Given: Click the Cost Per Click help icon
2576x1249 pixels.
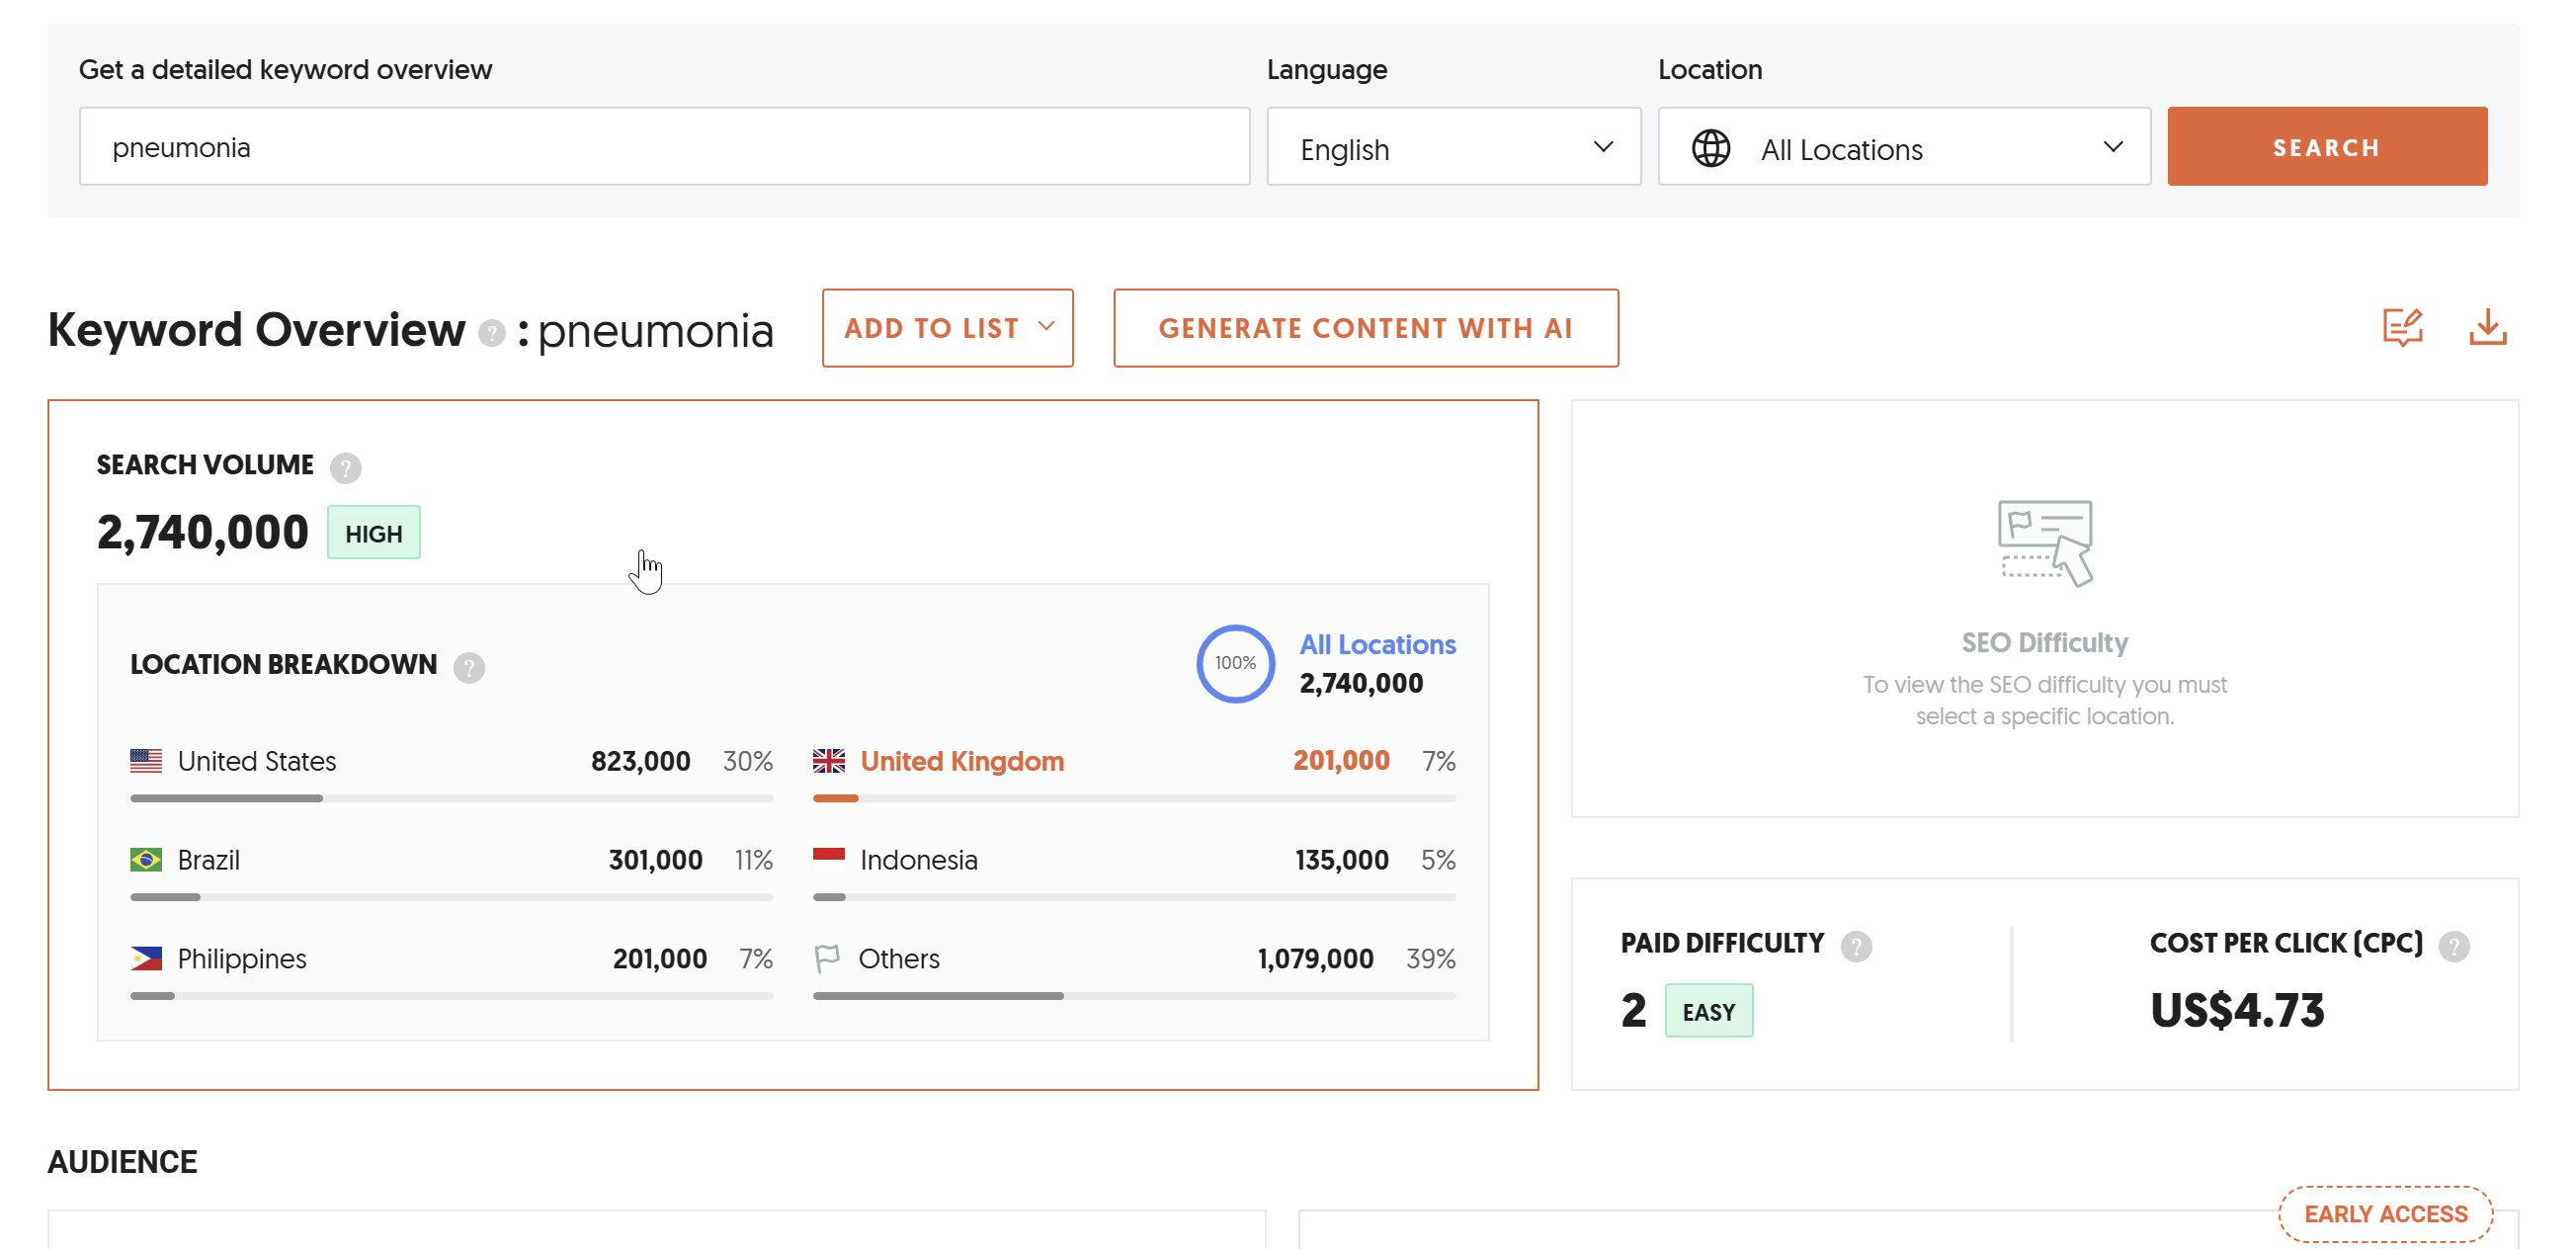Looking at the screenshot, I should point(2453,945).
